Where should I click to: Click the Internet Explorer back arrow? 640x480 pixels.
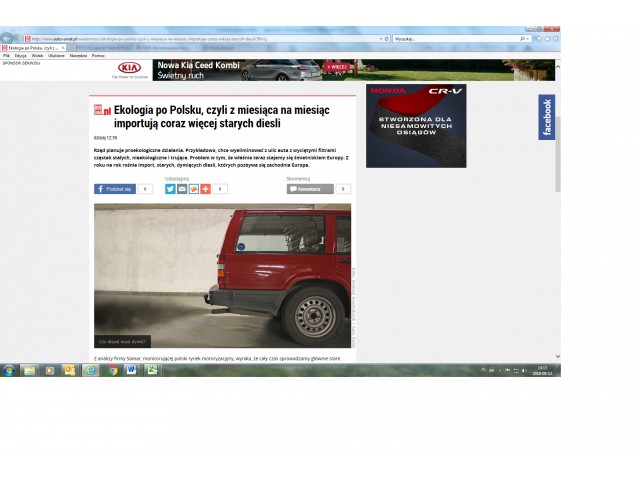click(x=8, y=38)
